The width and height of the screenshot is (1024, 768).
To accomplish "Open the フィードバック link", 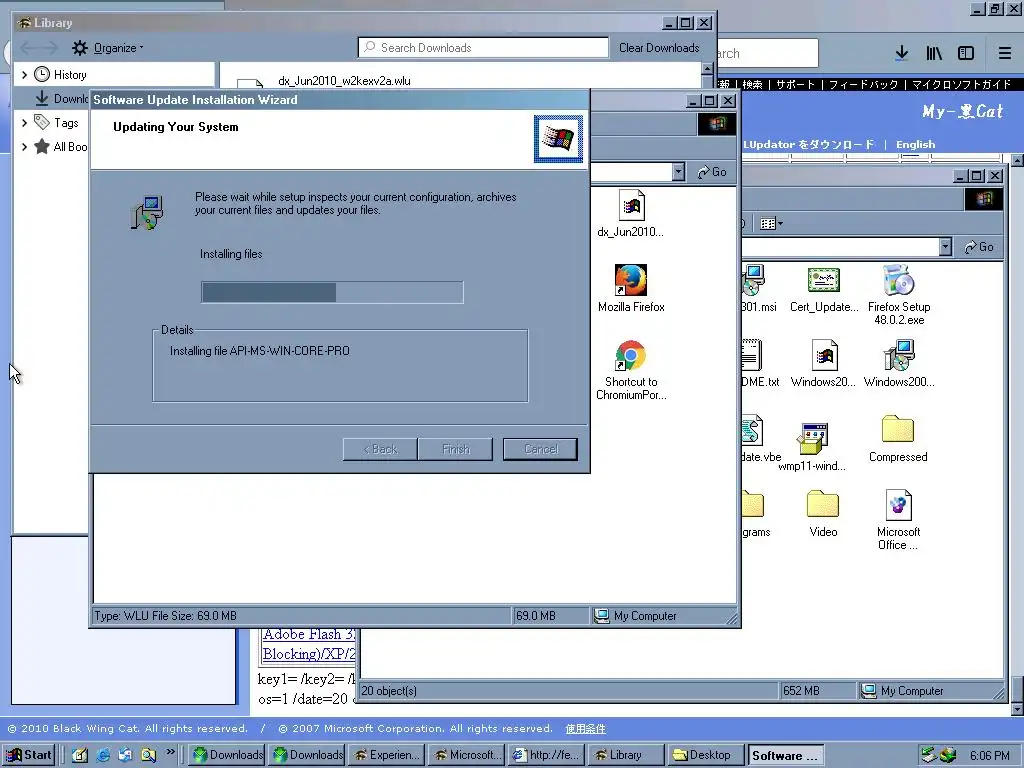I will point(863,84).
